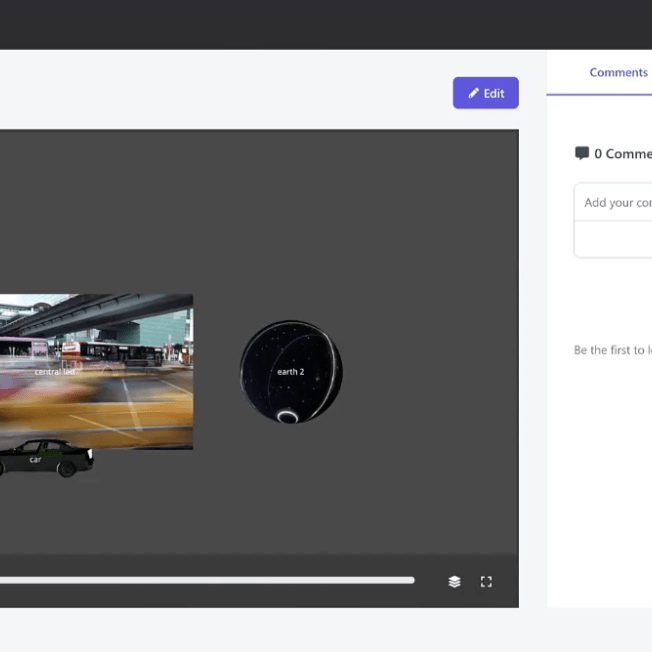
Task: Select the "central led" label
Action: point(54,372)
